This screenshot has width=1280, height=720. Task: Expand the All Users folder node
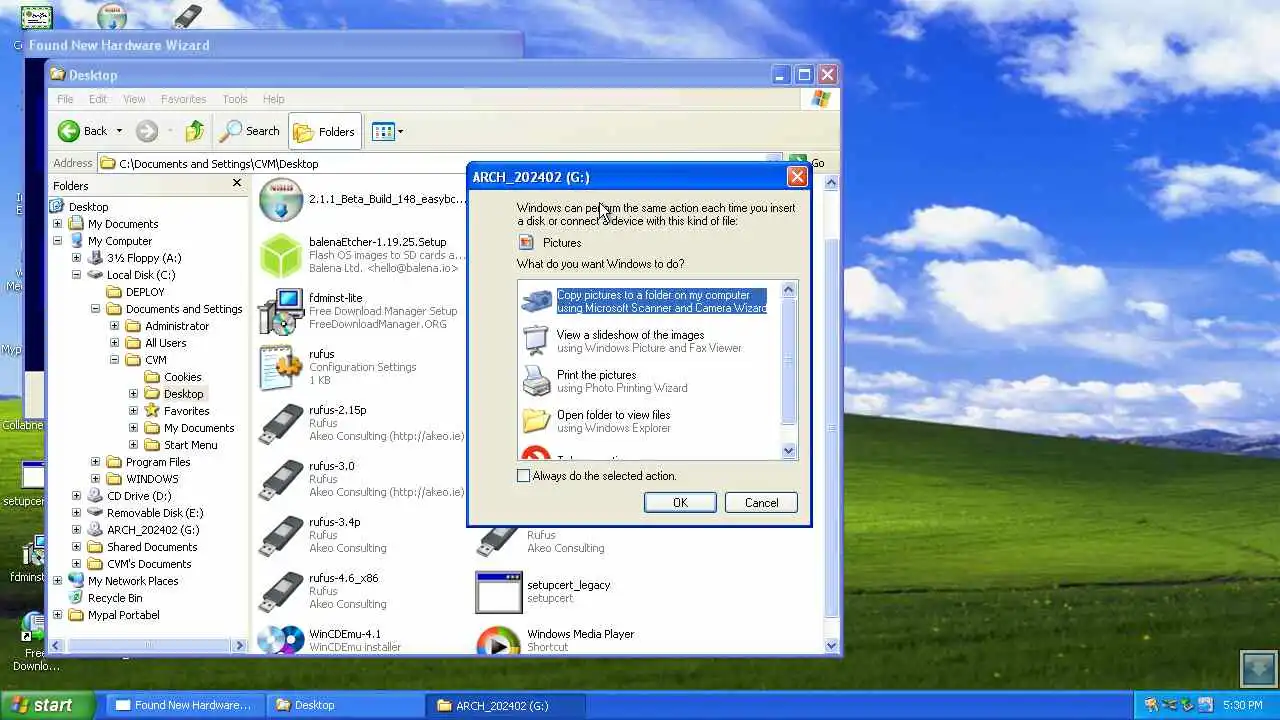pos(114,343)
